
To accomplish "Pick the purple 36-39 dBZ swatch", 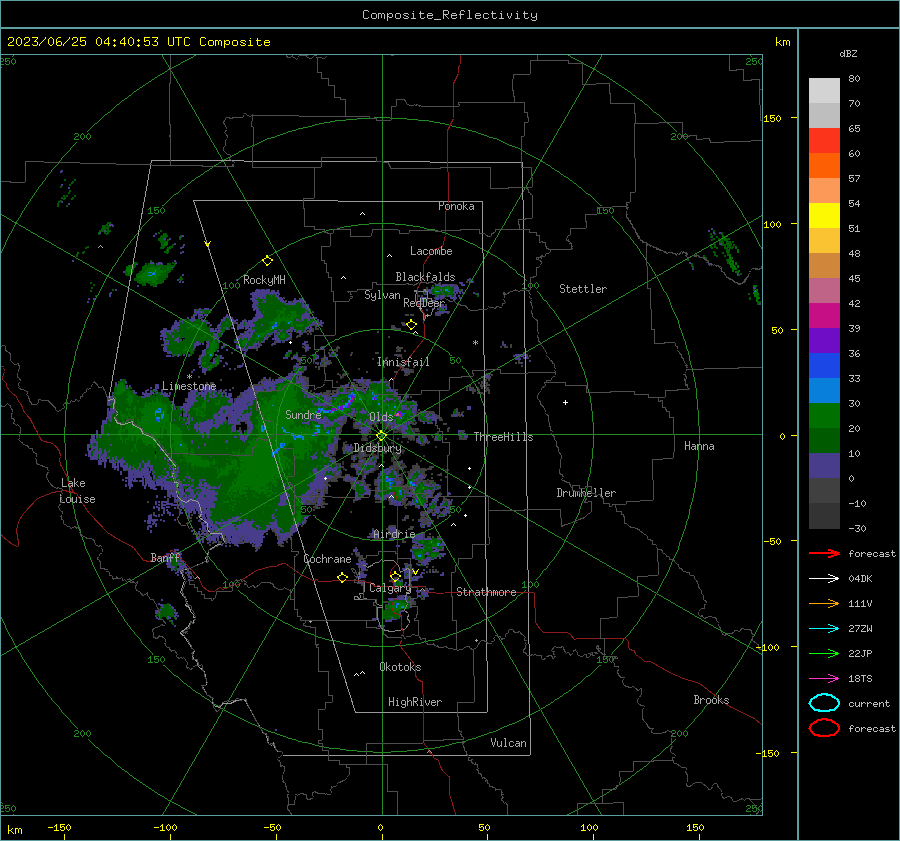I will pyautogui.click(x=824, y=341).
